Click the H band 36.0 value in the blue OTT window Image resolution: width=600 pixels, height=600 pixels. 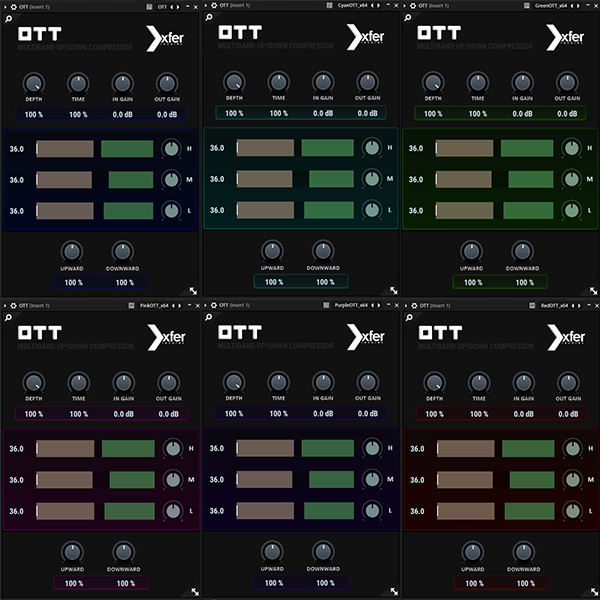(x=16, y=149)
